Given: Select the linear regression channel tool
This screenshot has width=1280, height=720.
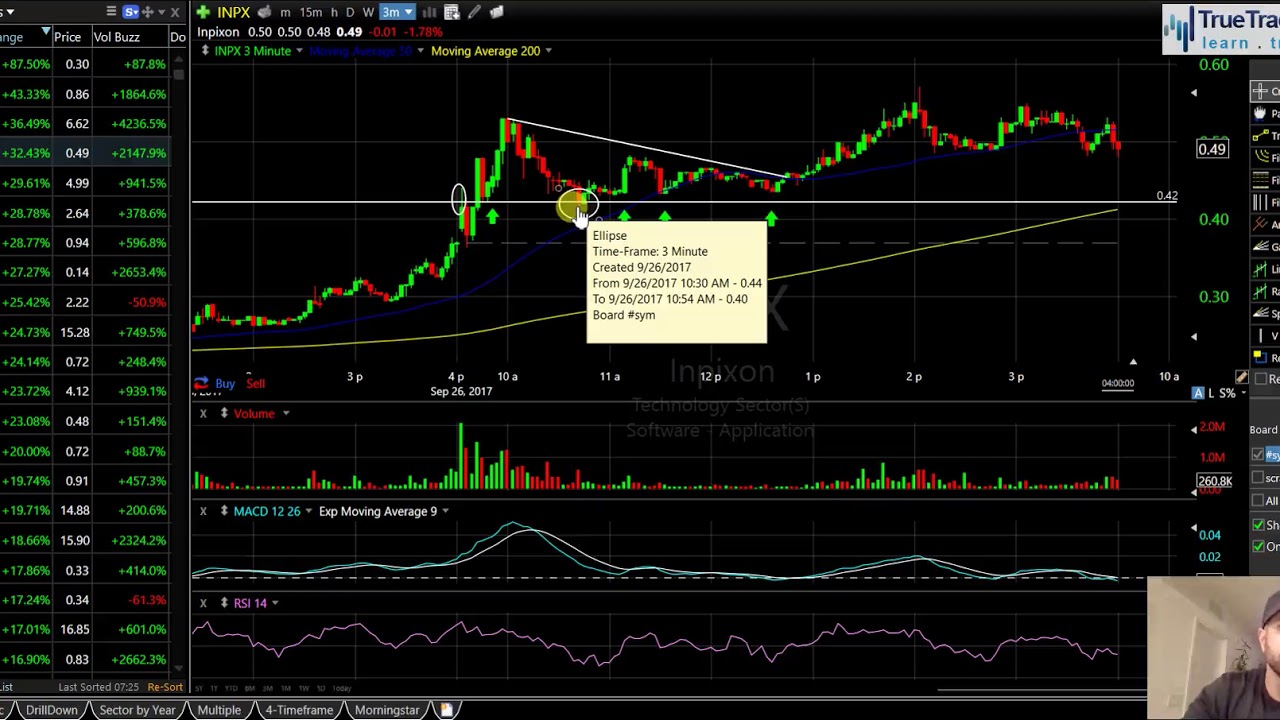Looking at the screenshot, I should click(1261, 269).
